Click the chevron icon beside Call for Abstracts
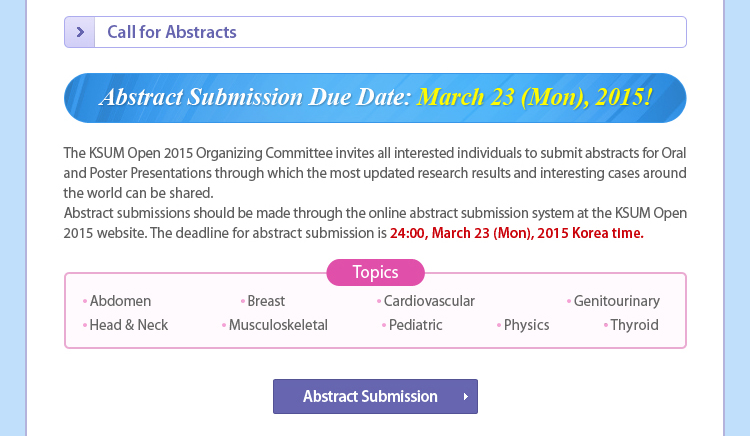Image resolution: width=750 pixels, height=436 pixels. coord(80,32)
